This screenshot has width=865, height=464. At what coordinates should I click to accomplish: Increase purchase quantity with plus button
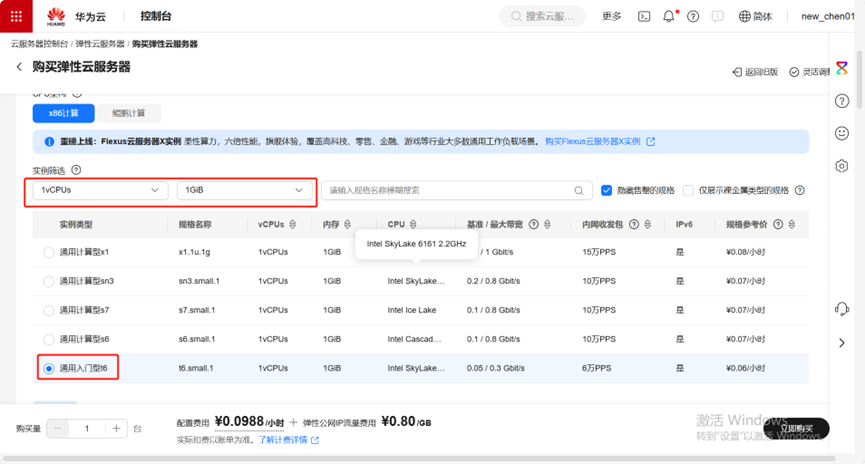tap(116, 429)
